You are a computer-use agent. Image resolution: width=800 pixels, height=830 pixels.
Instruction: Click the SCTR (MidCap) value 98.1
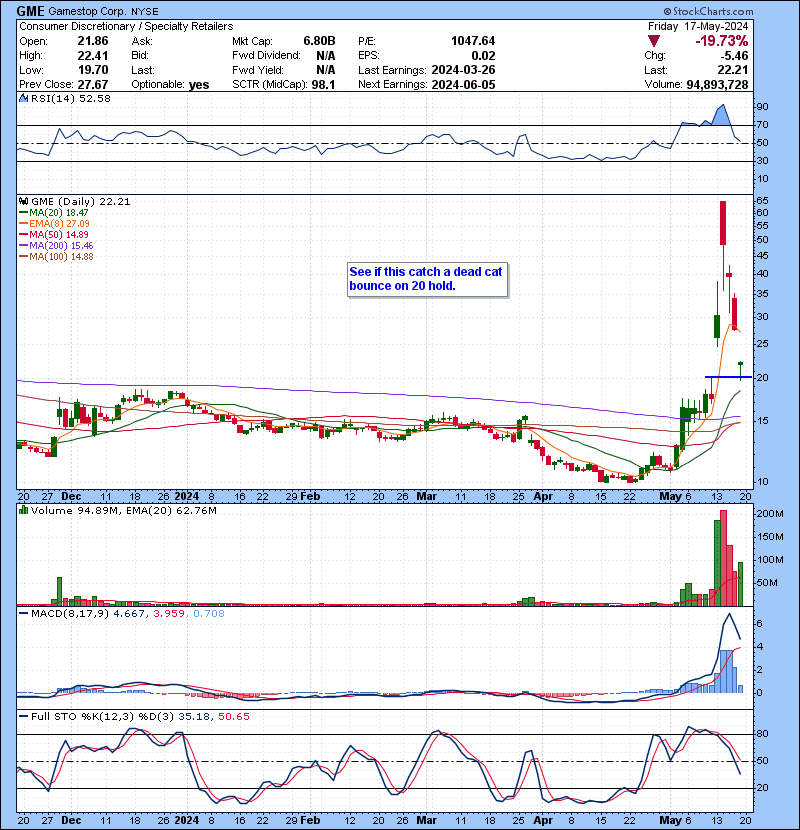tap(323, 85)
